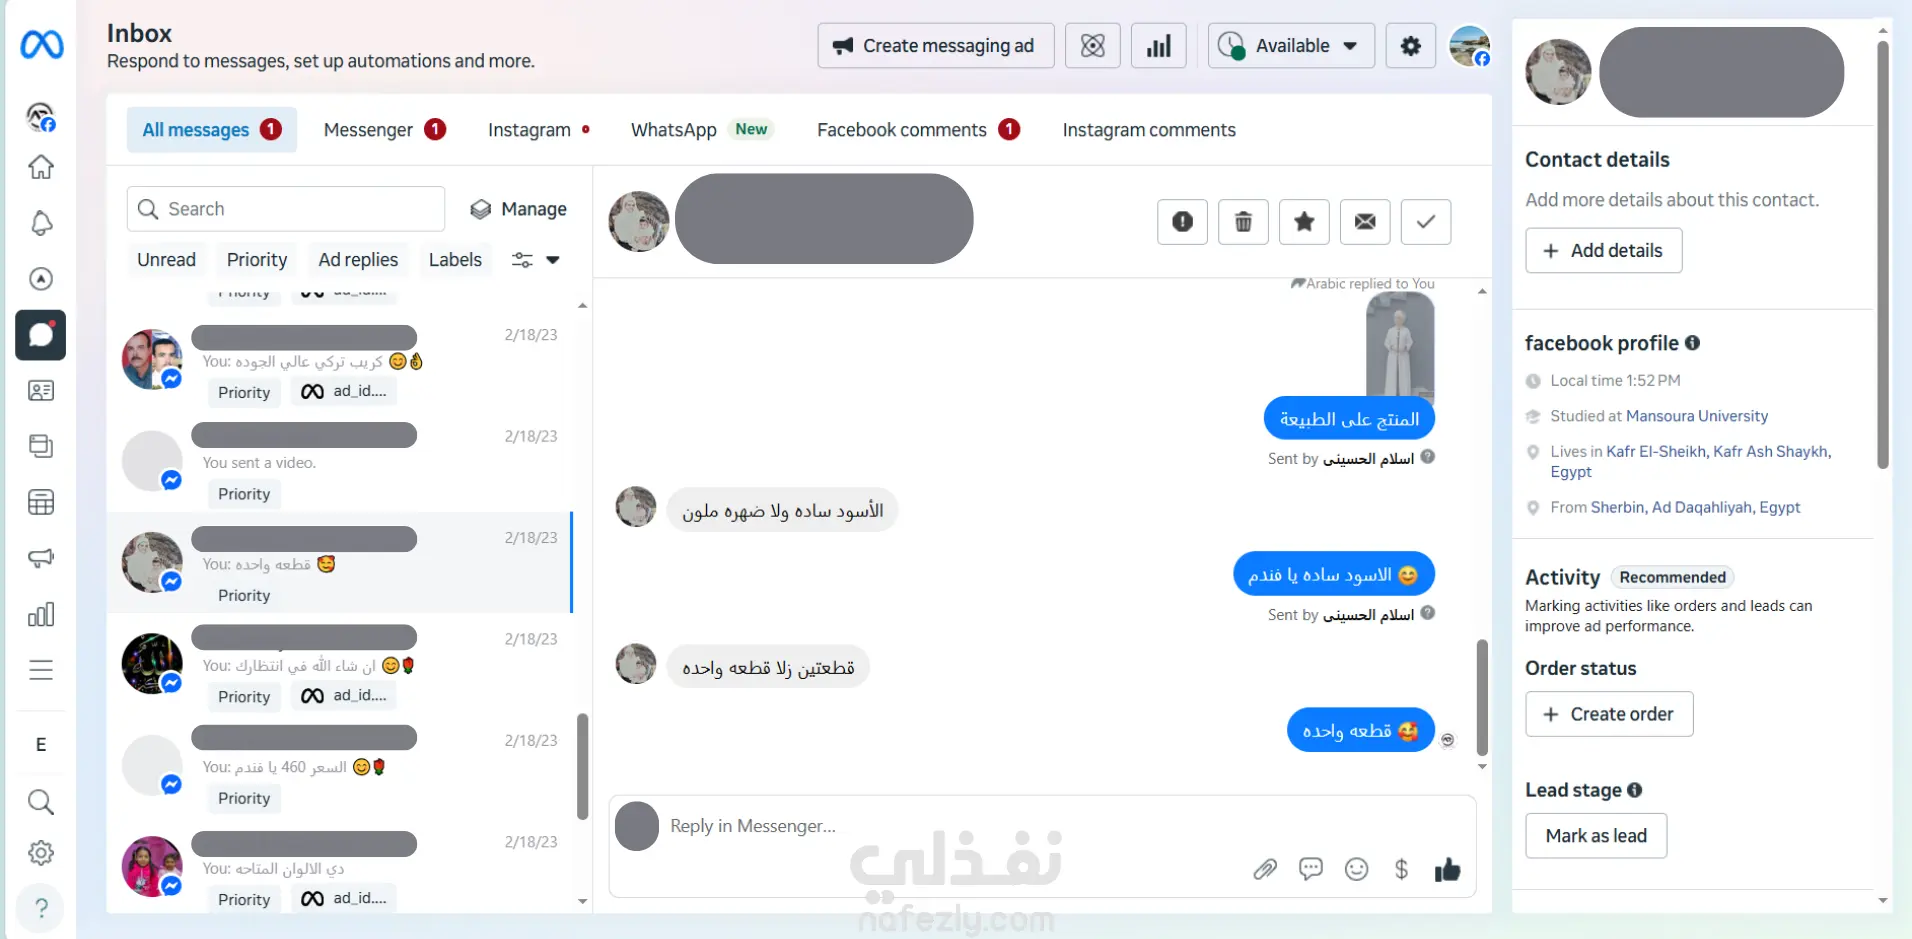The width and height of the screenshot is (1912, 939).
Task: Mark conversation as unread with envelope icon
Action: pos(1365,222)
